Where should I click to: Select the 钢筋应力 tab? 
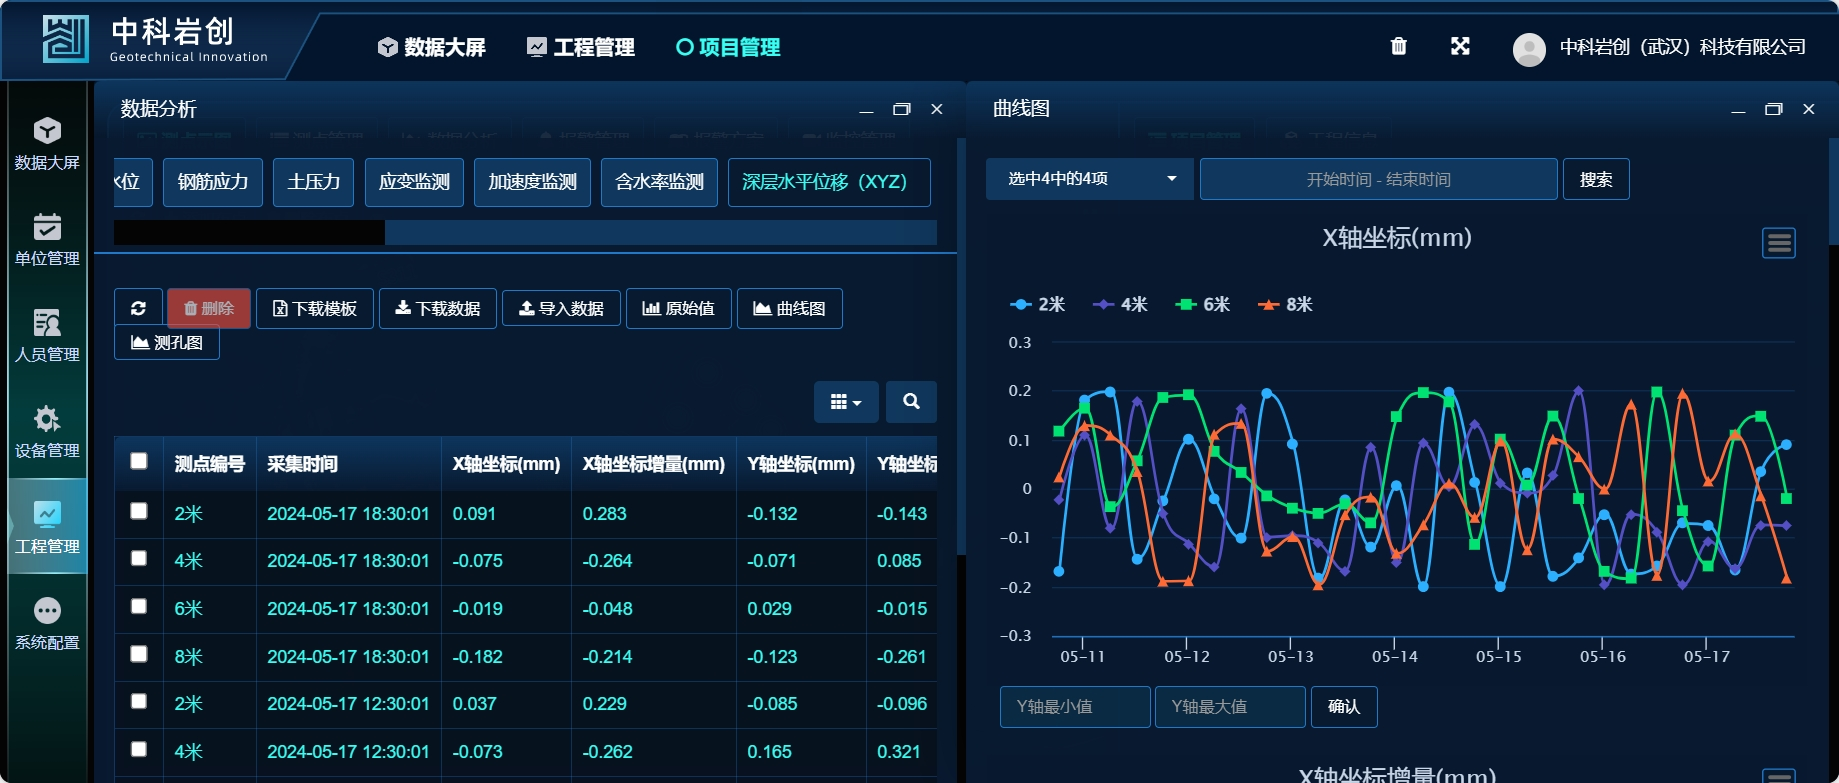[x=213, y=182]
